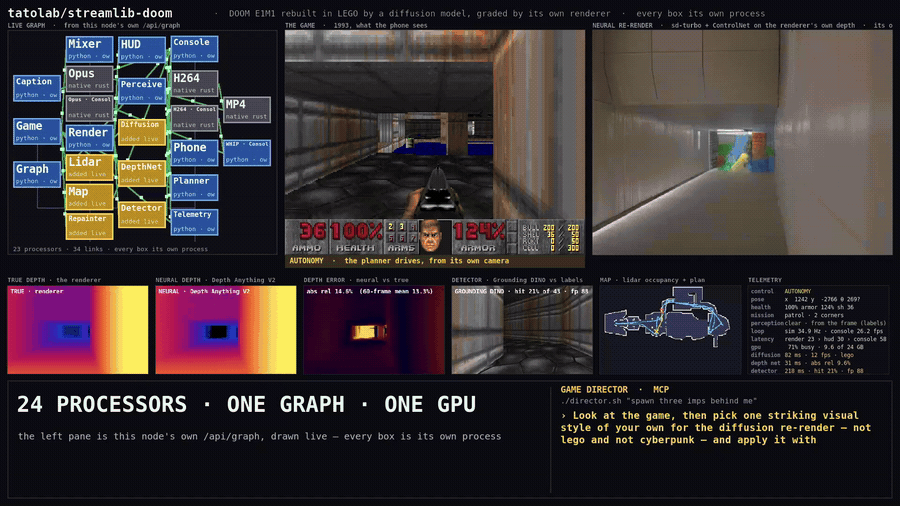The image size is (900, 506).
Task: Open the Grounding DINO detector view
Action: click(x=522, y=330)
